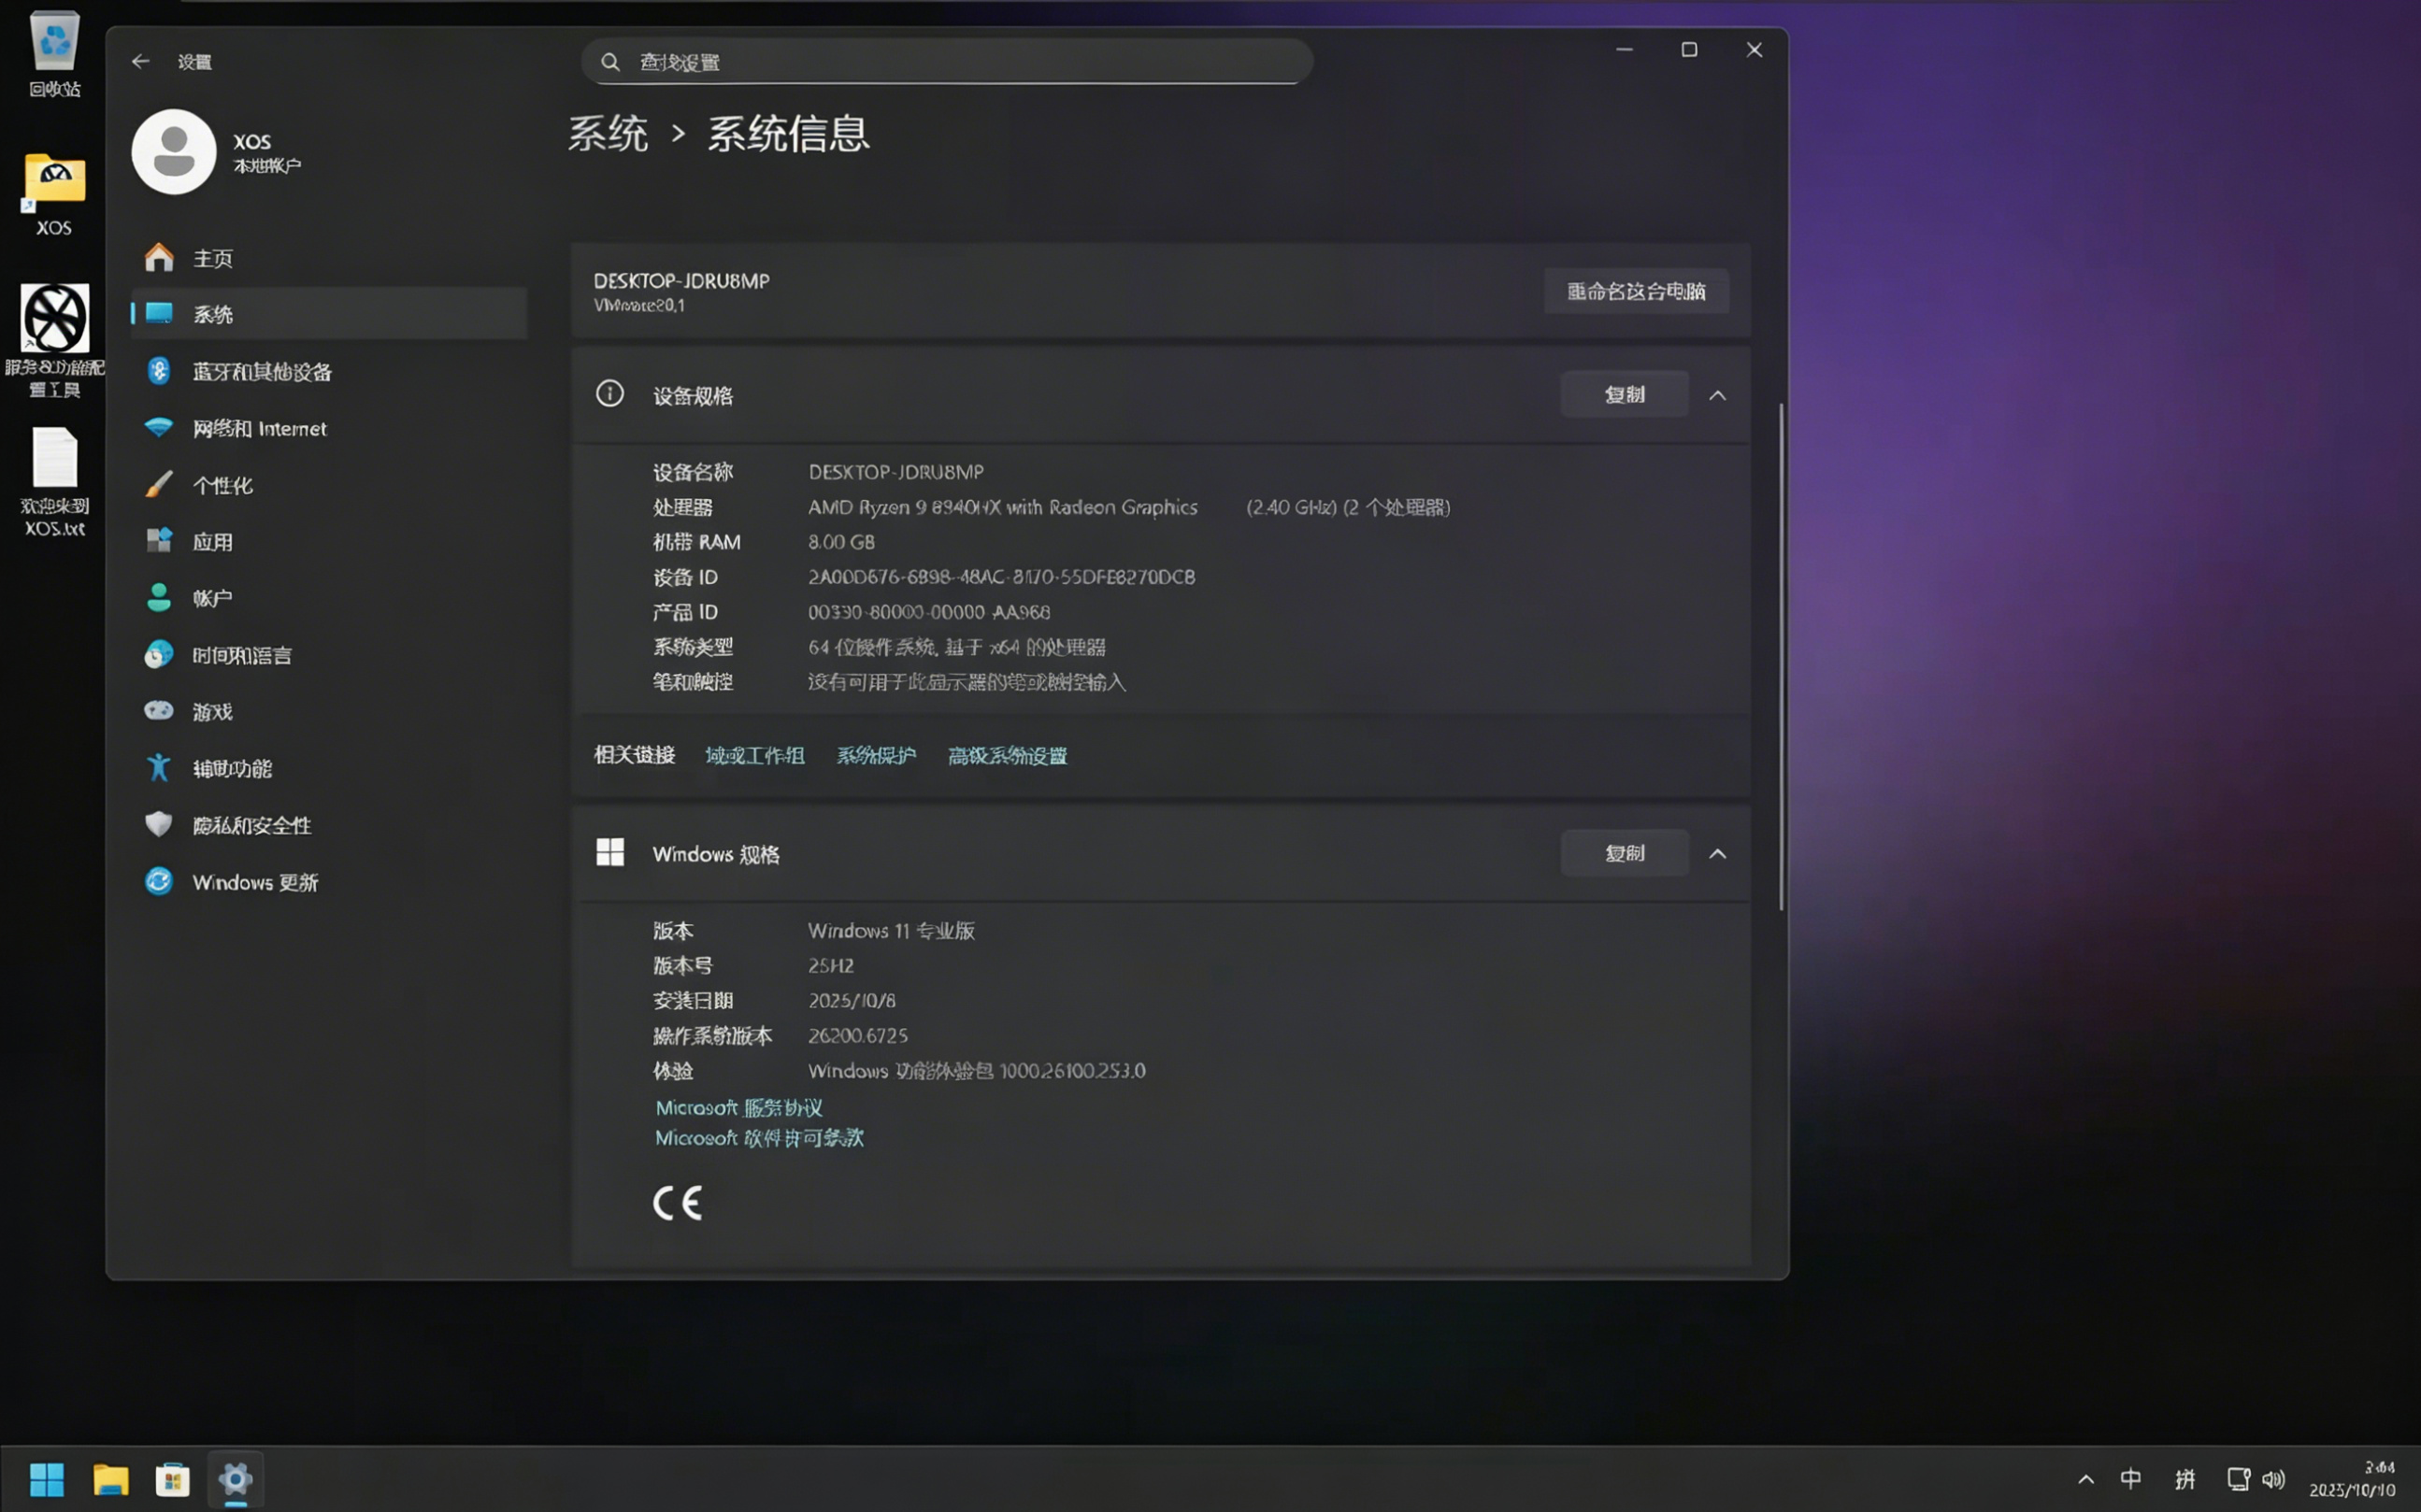Click the 体验 value Windows 功能体验包

(x=977, y=1071)
